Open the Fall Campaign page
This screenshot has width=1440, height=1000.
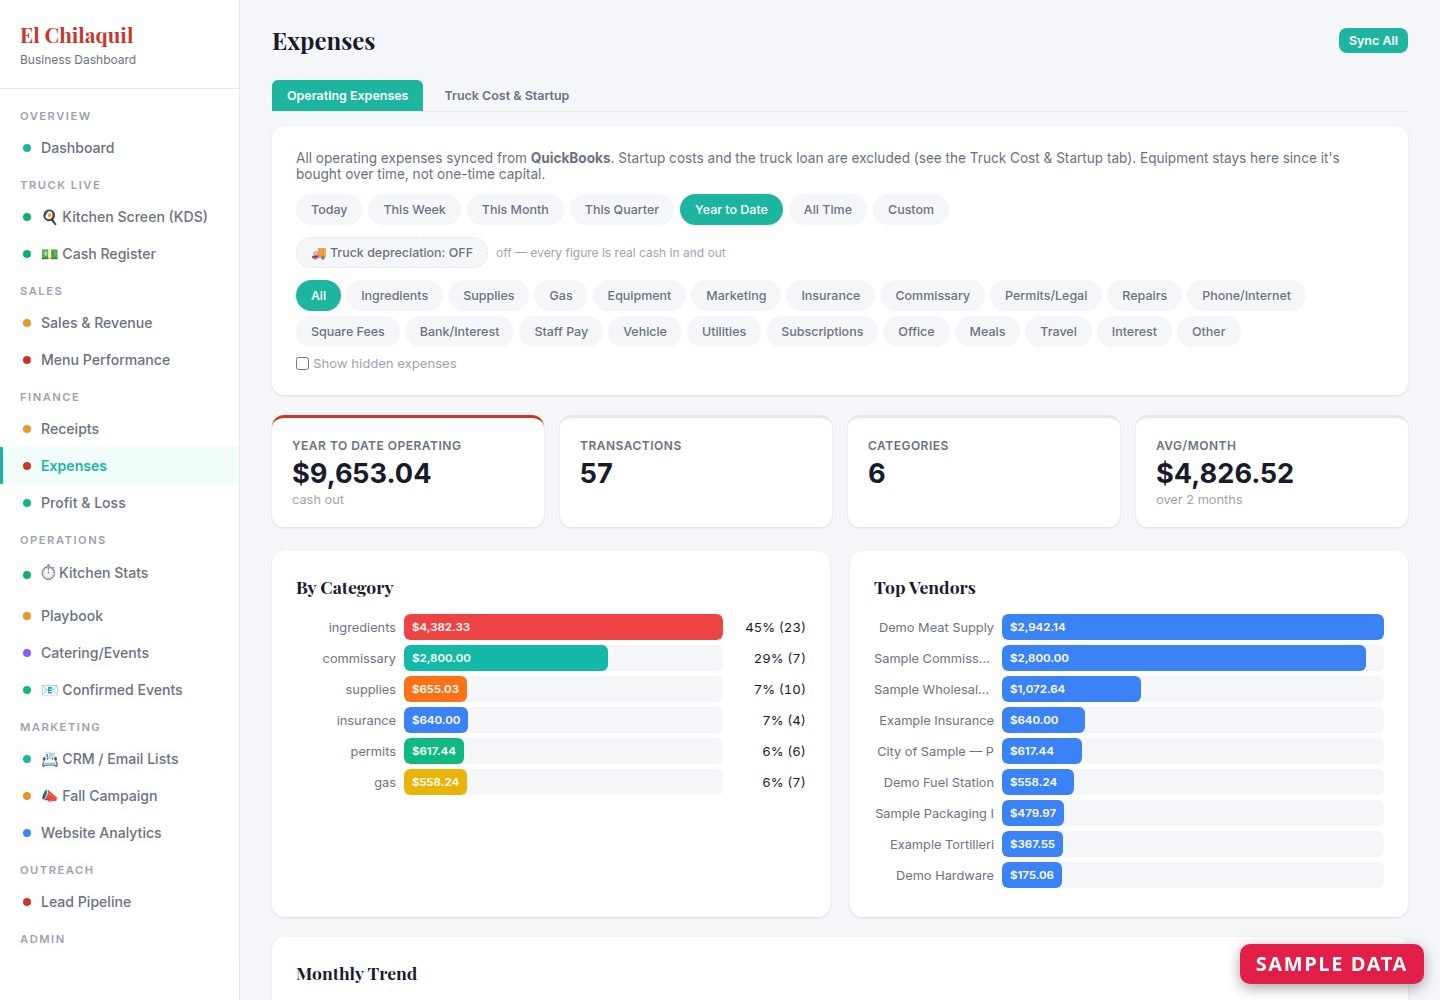click(119, 796)
